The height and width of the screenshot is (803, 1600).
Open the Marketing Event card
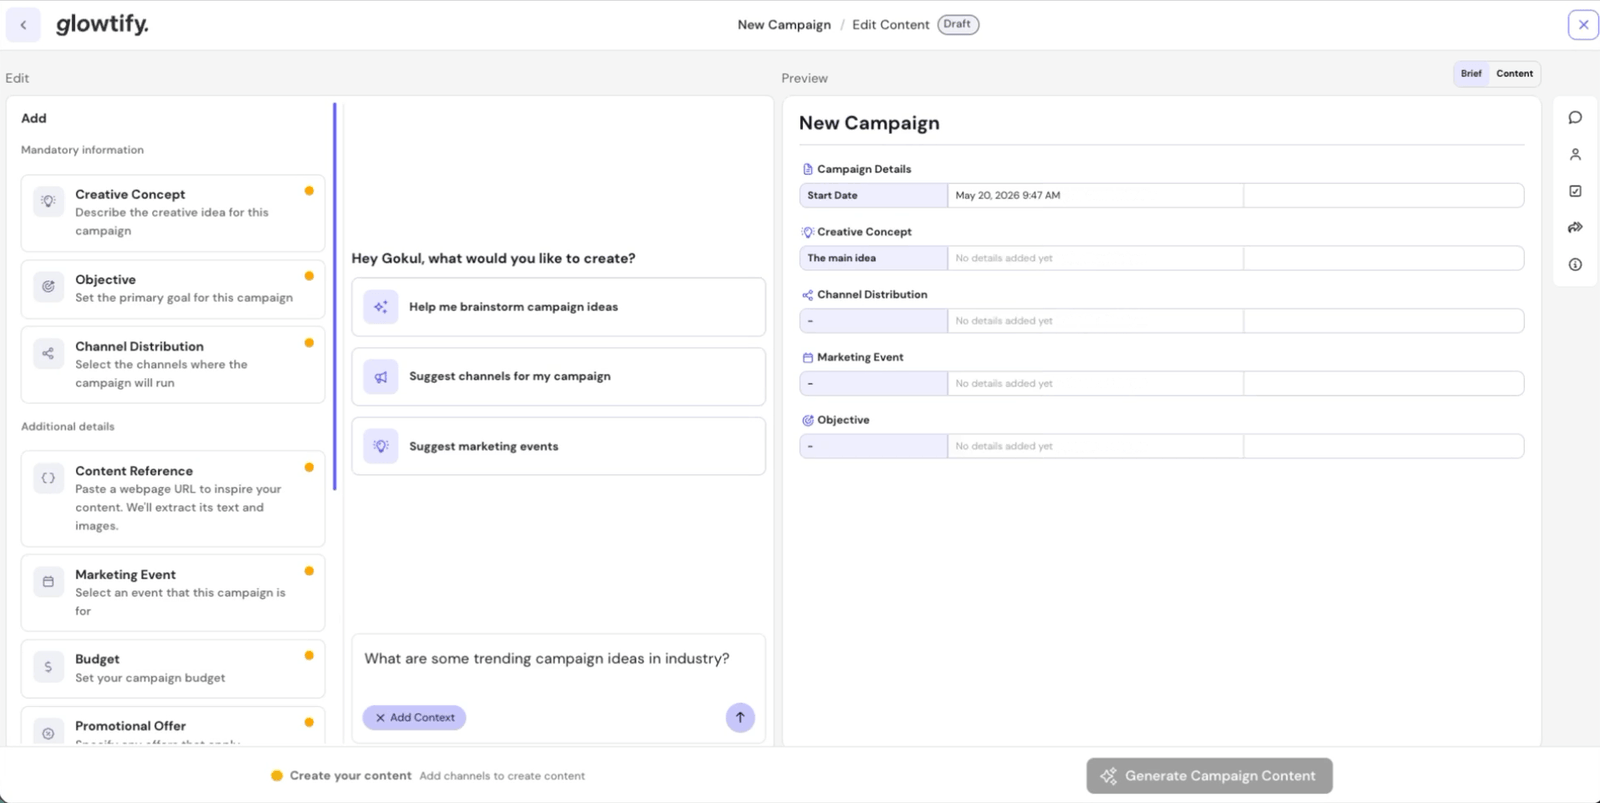(173, 593)
